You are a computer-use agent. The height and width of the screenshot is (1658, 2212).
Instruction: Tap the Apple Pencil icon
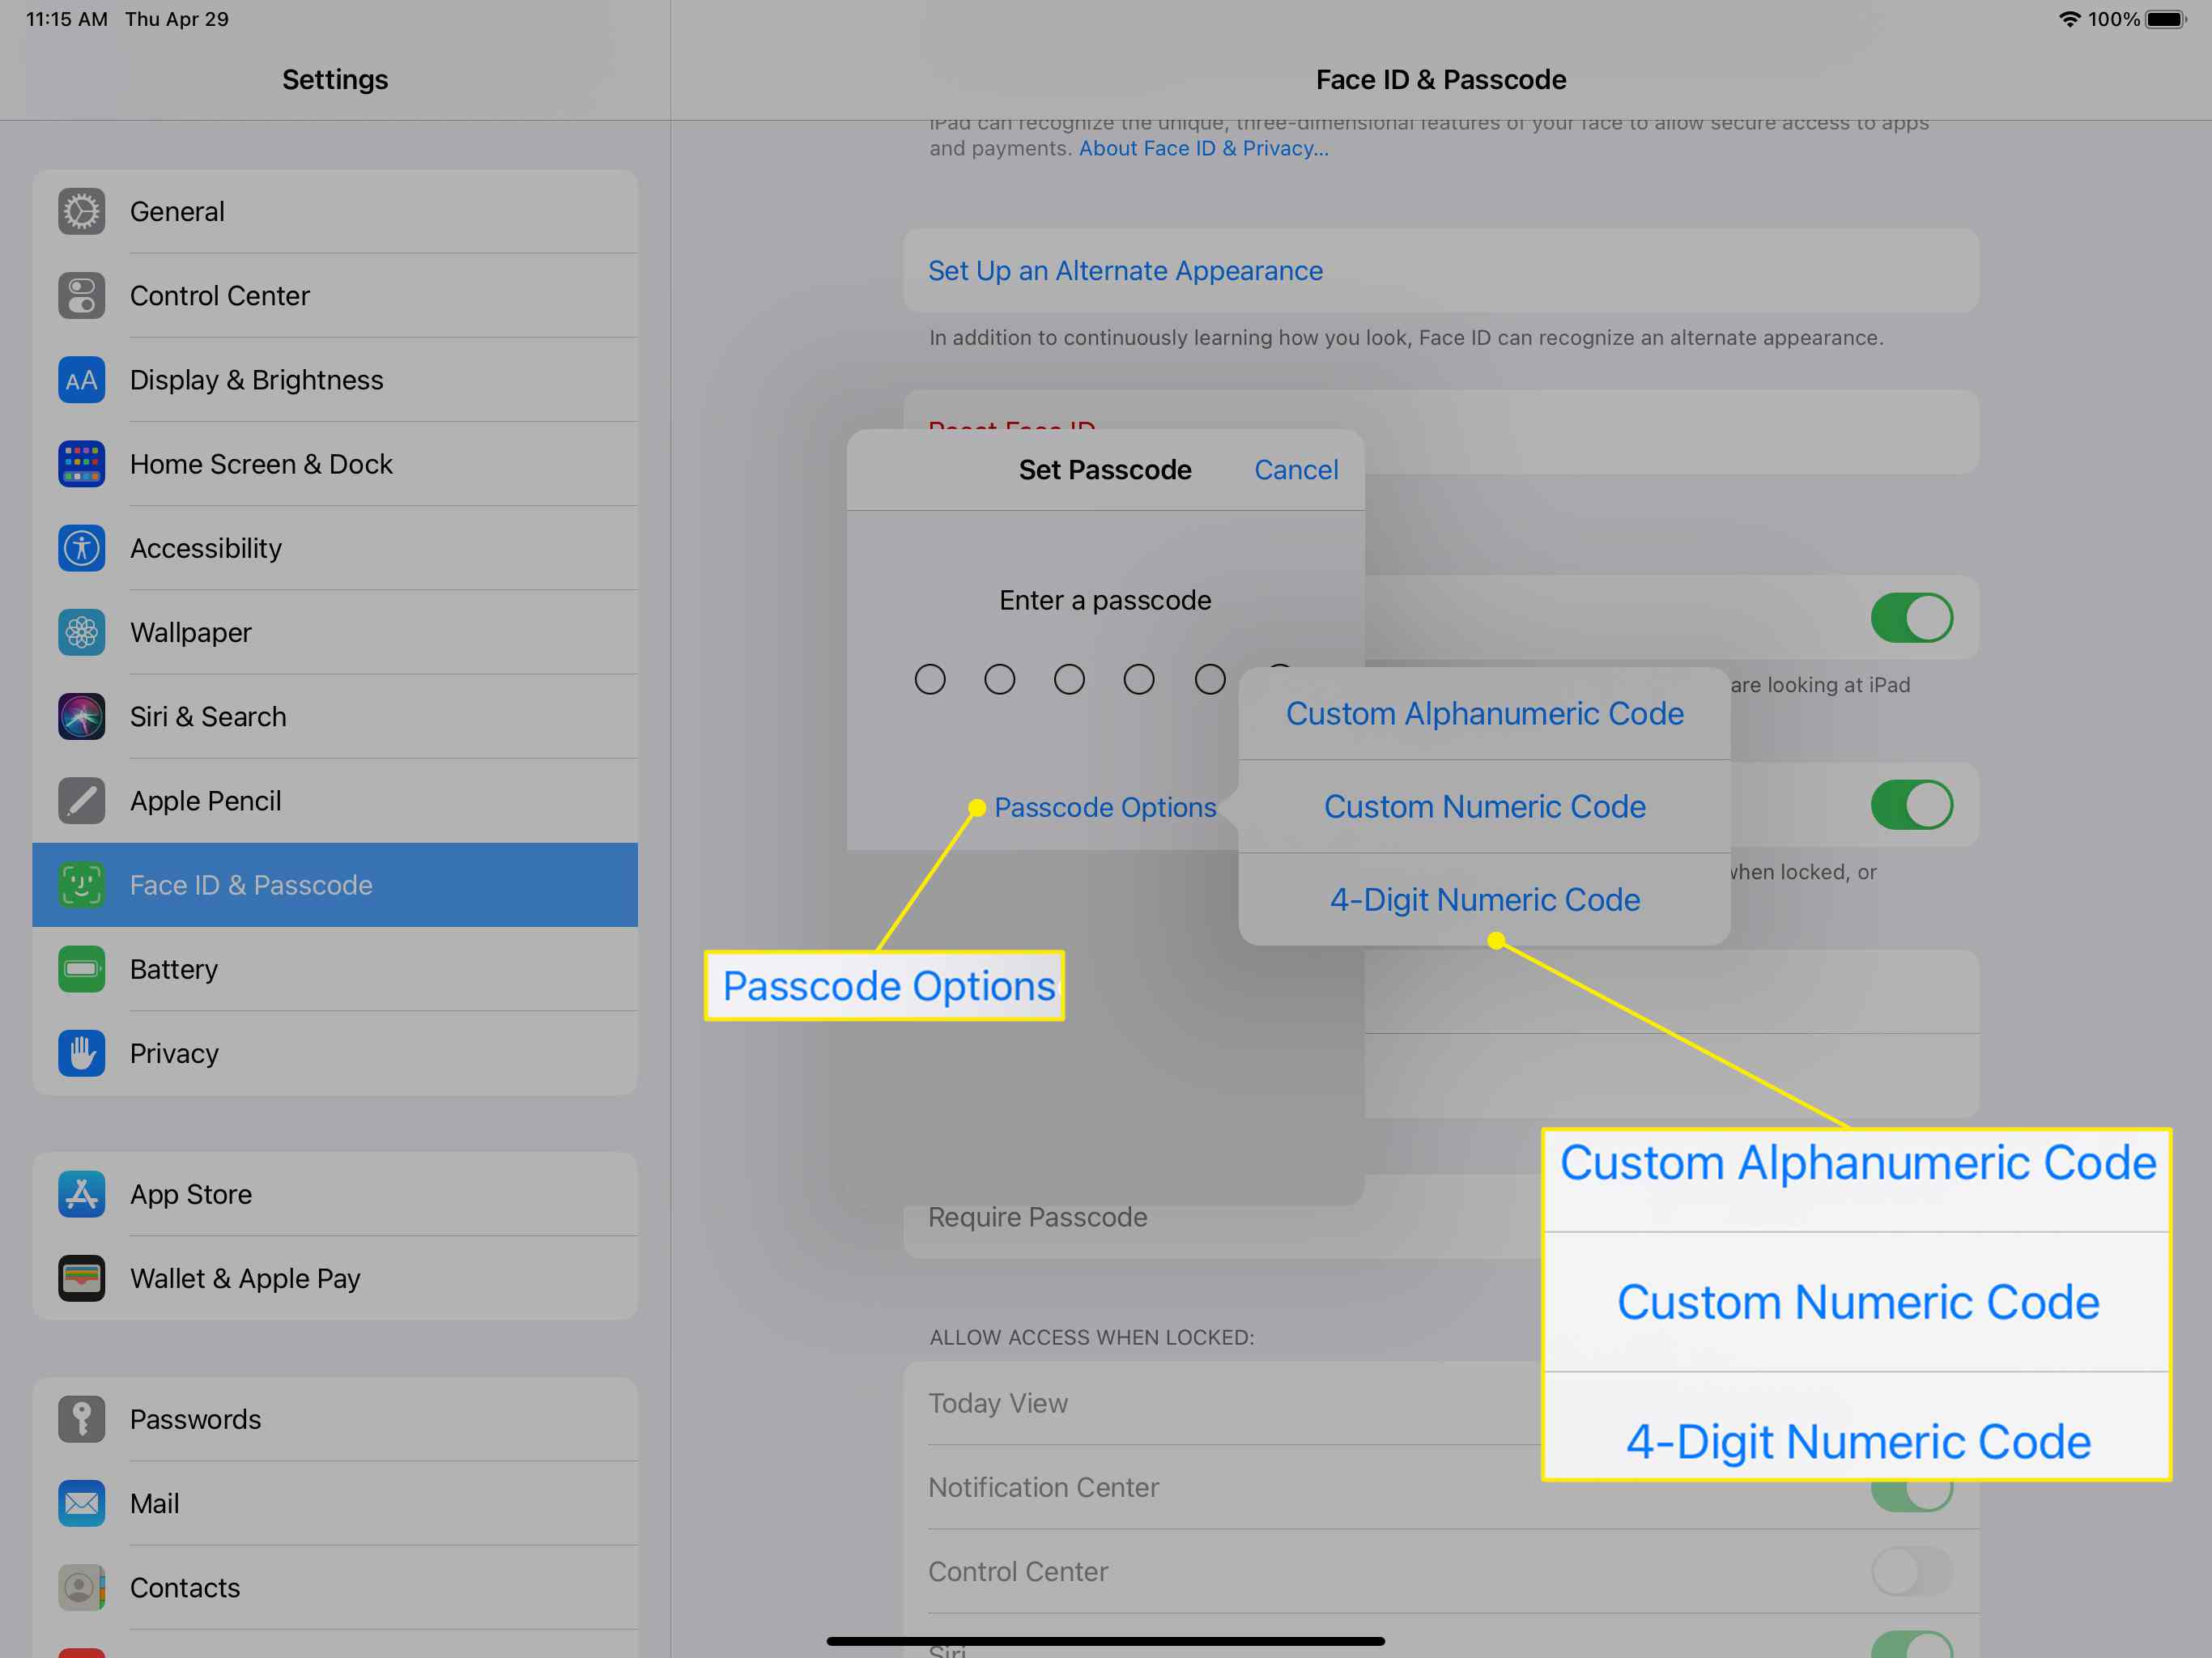[x=81, y=801]
